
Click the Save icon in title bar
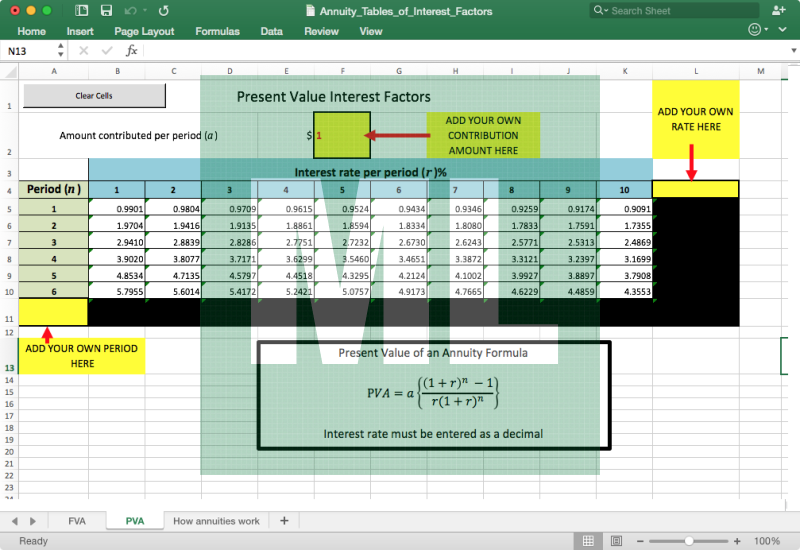107,11
